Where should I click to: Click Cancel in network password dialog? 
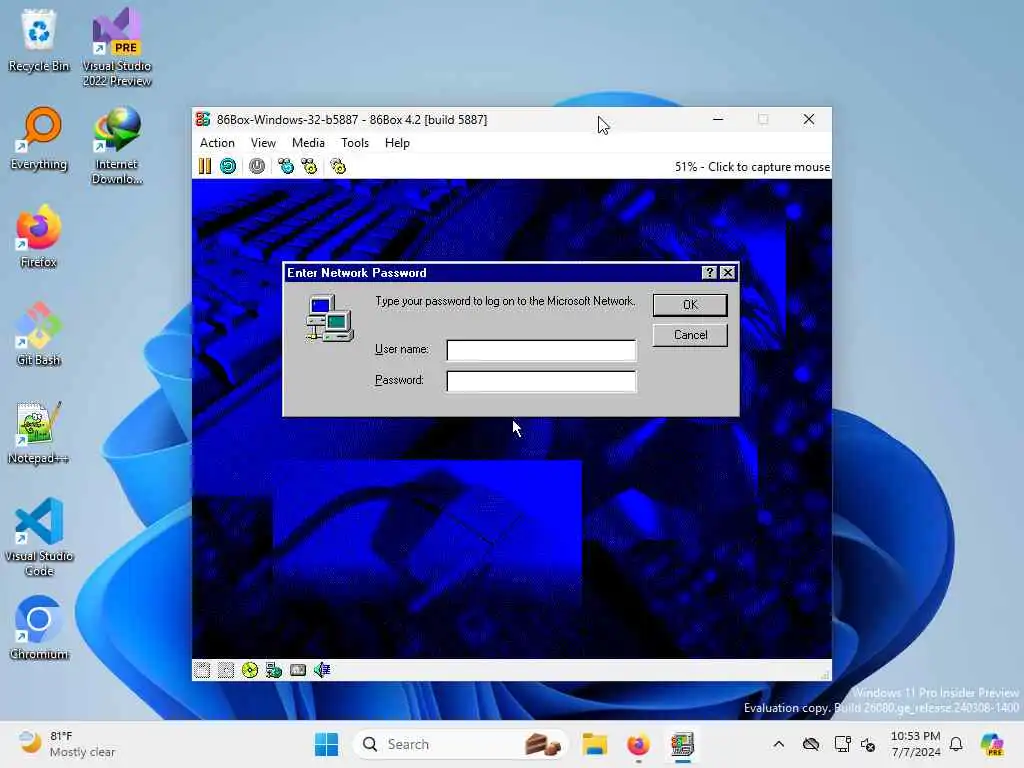[690, 335]
